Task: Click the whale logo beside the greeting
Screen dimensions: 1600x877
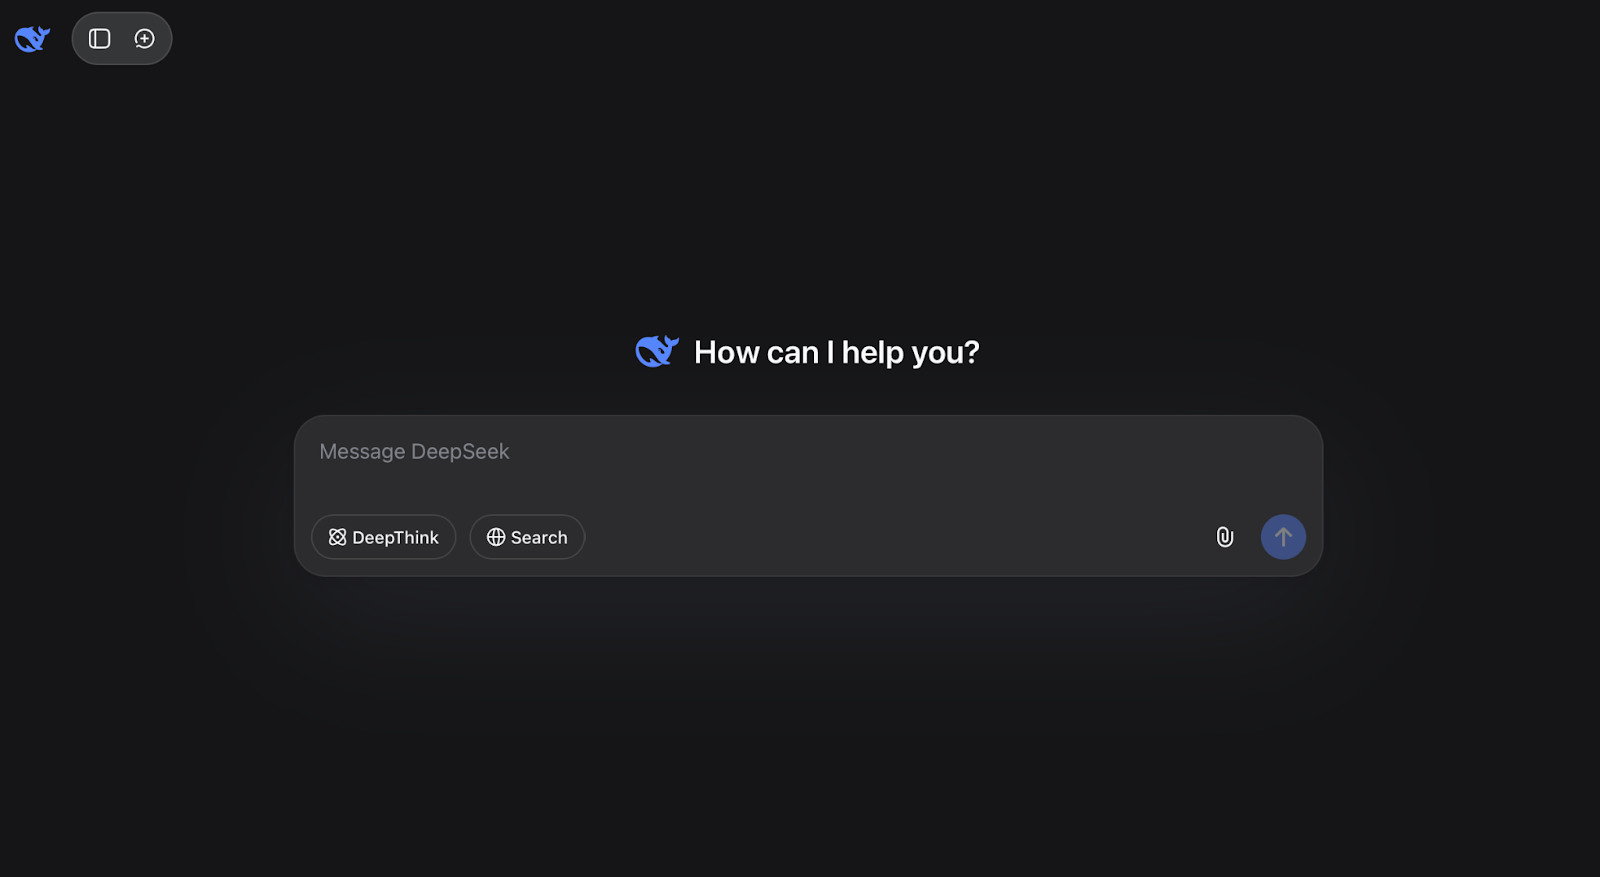Action: tap(657, 351)
